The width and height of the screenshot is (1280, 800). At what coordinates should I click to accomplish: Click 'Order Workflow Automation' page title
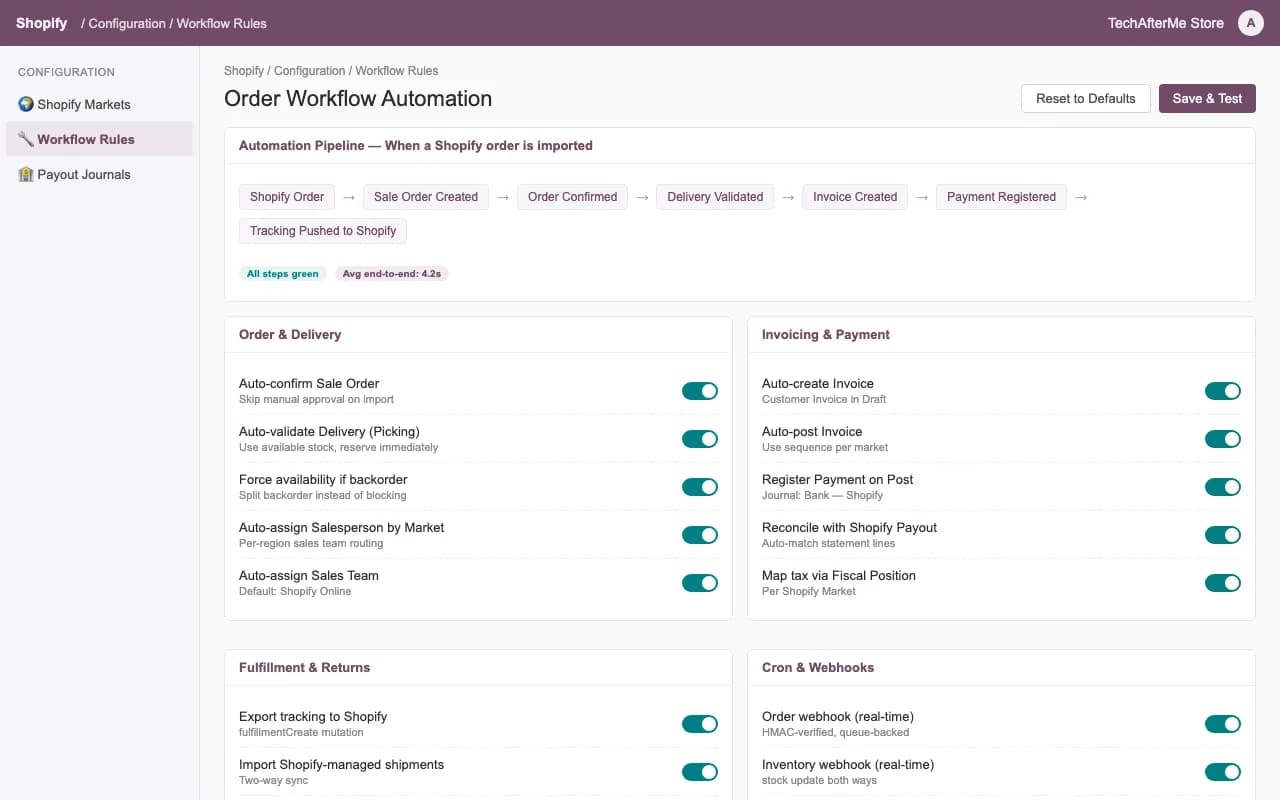tap(358, 99)
